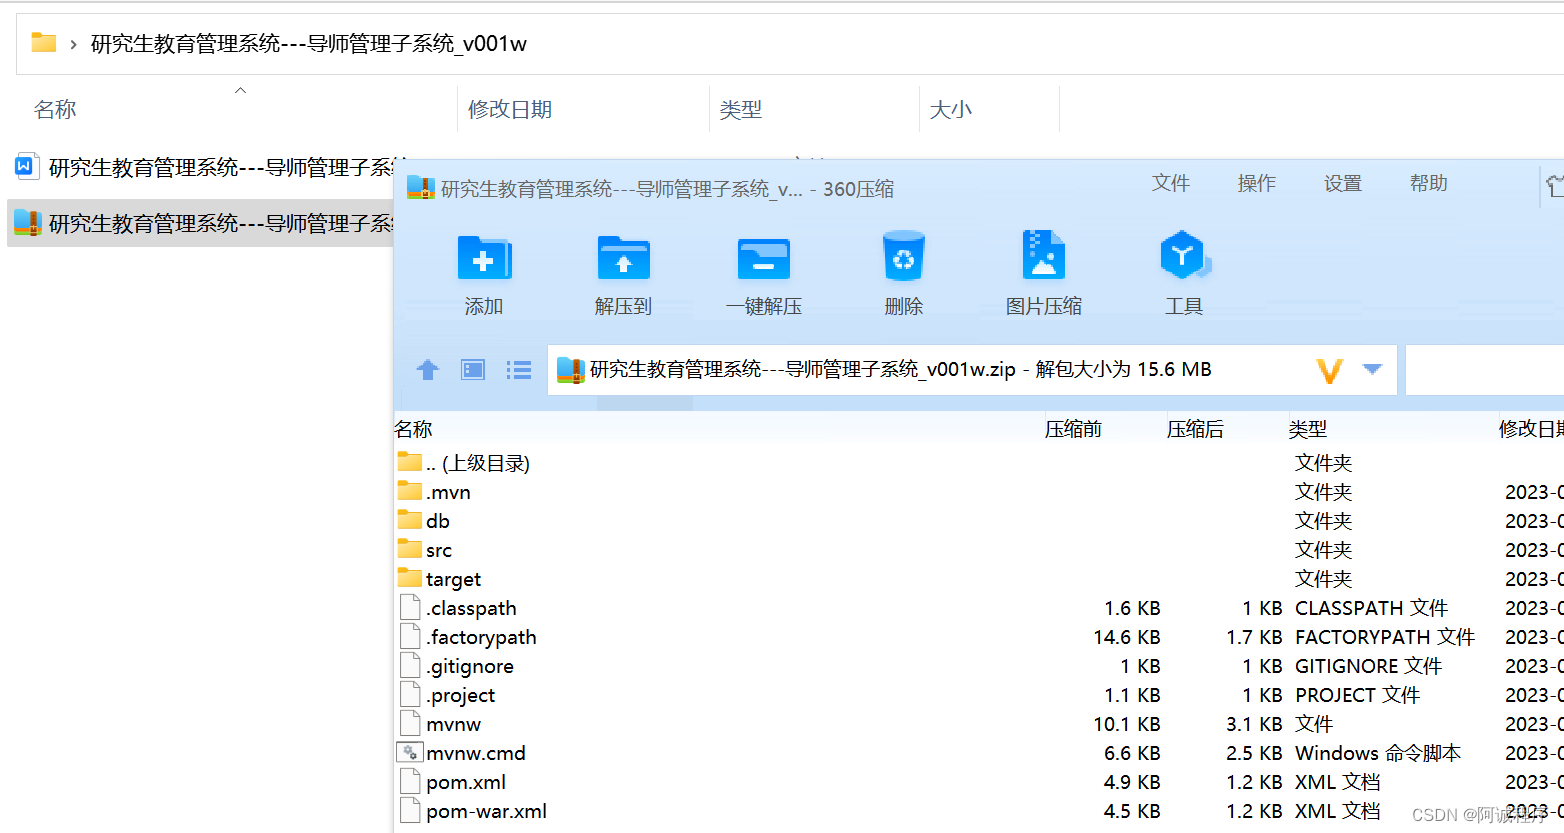This screenshot has height=833, width=1564.
Task: Click the 删除 (Delete) trash icon
Action: pos(903,256)
